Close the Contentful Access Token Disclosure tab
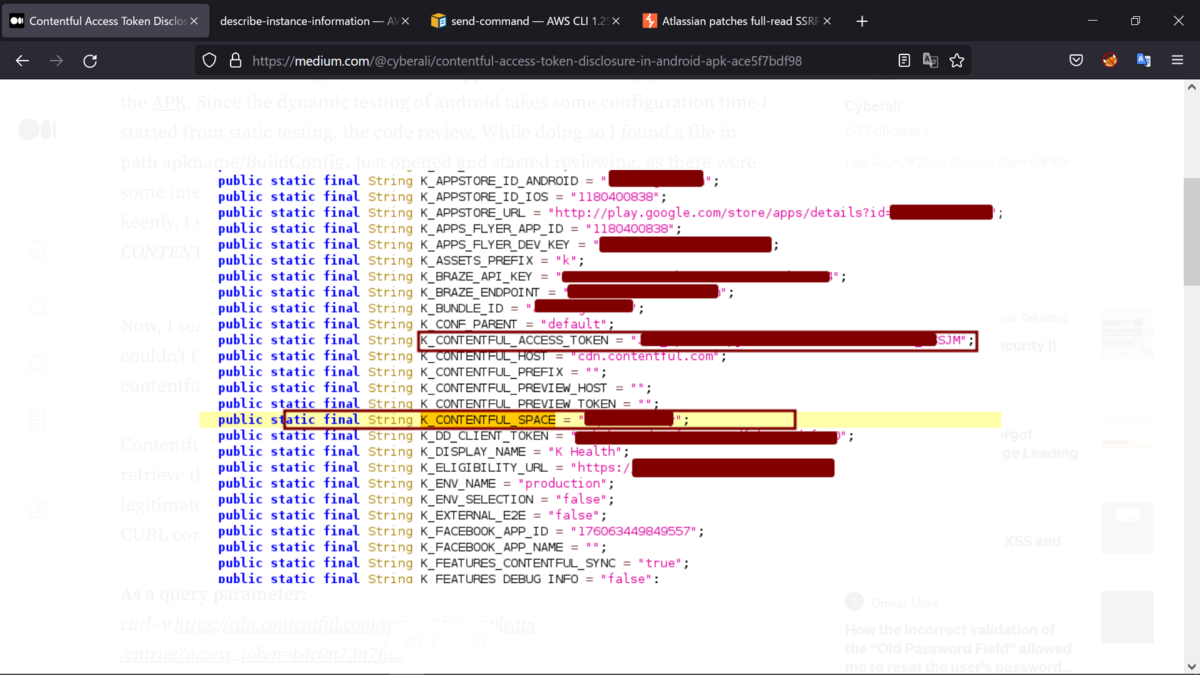The height and width of the screenshot is (675, 1200). tap(193, 21)
